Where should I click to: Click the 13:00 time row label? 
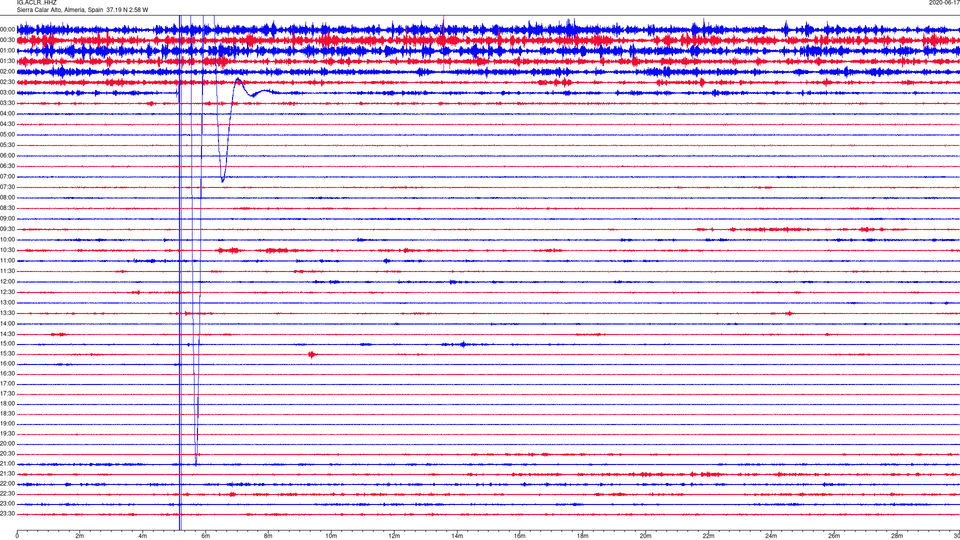(x=7, y=302)
